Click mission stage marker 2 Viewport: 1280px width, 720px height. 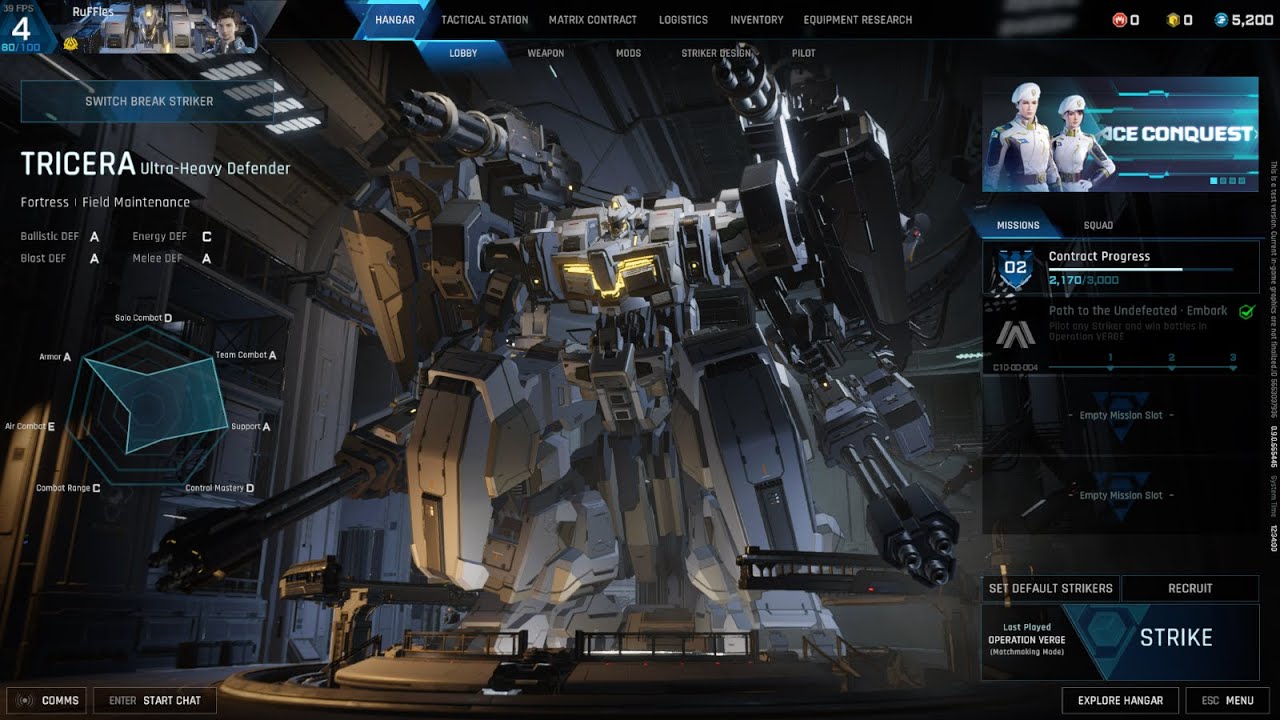(x=1172, y=362)
